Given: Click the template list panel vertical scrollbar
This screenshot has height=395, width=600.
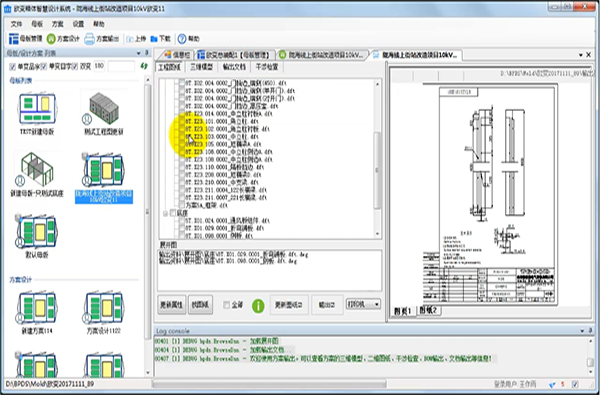Looking at the screenshot, I should coord(148,226).
